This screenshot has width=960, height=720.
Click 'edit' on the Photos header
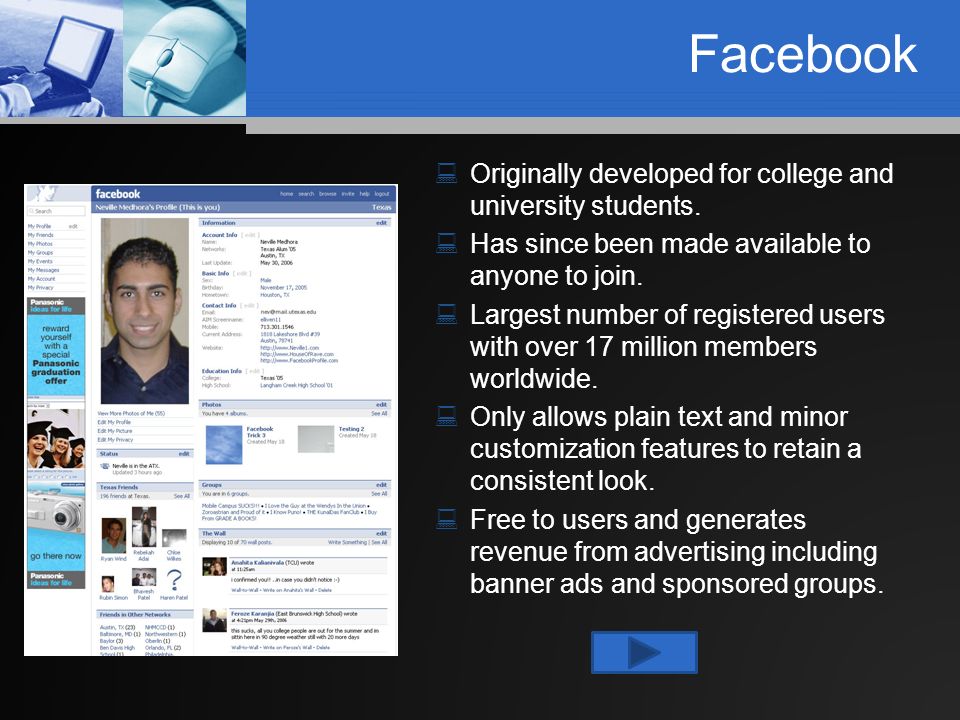[x=381, y=405]
